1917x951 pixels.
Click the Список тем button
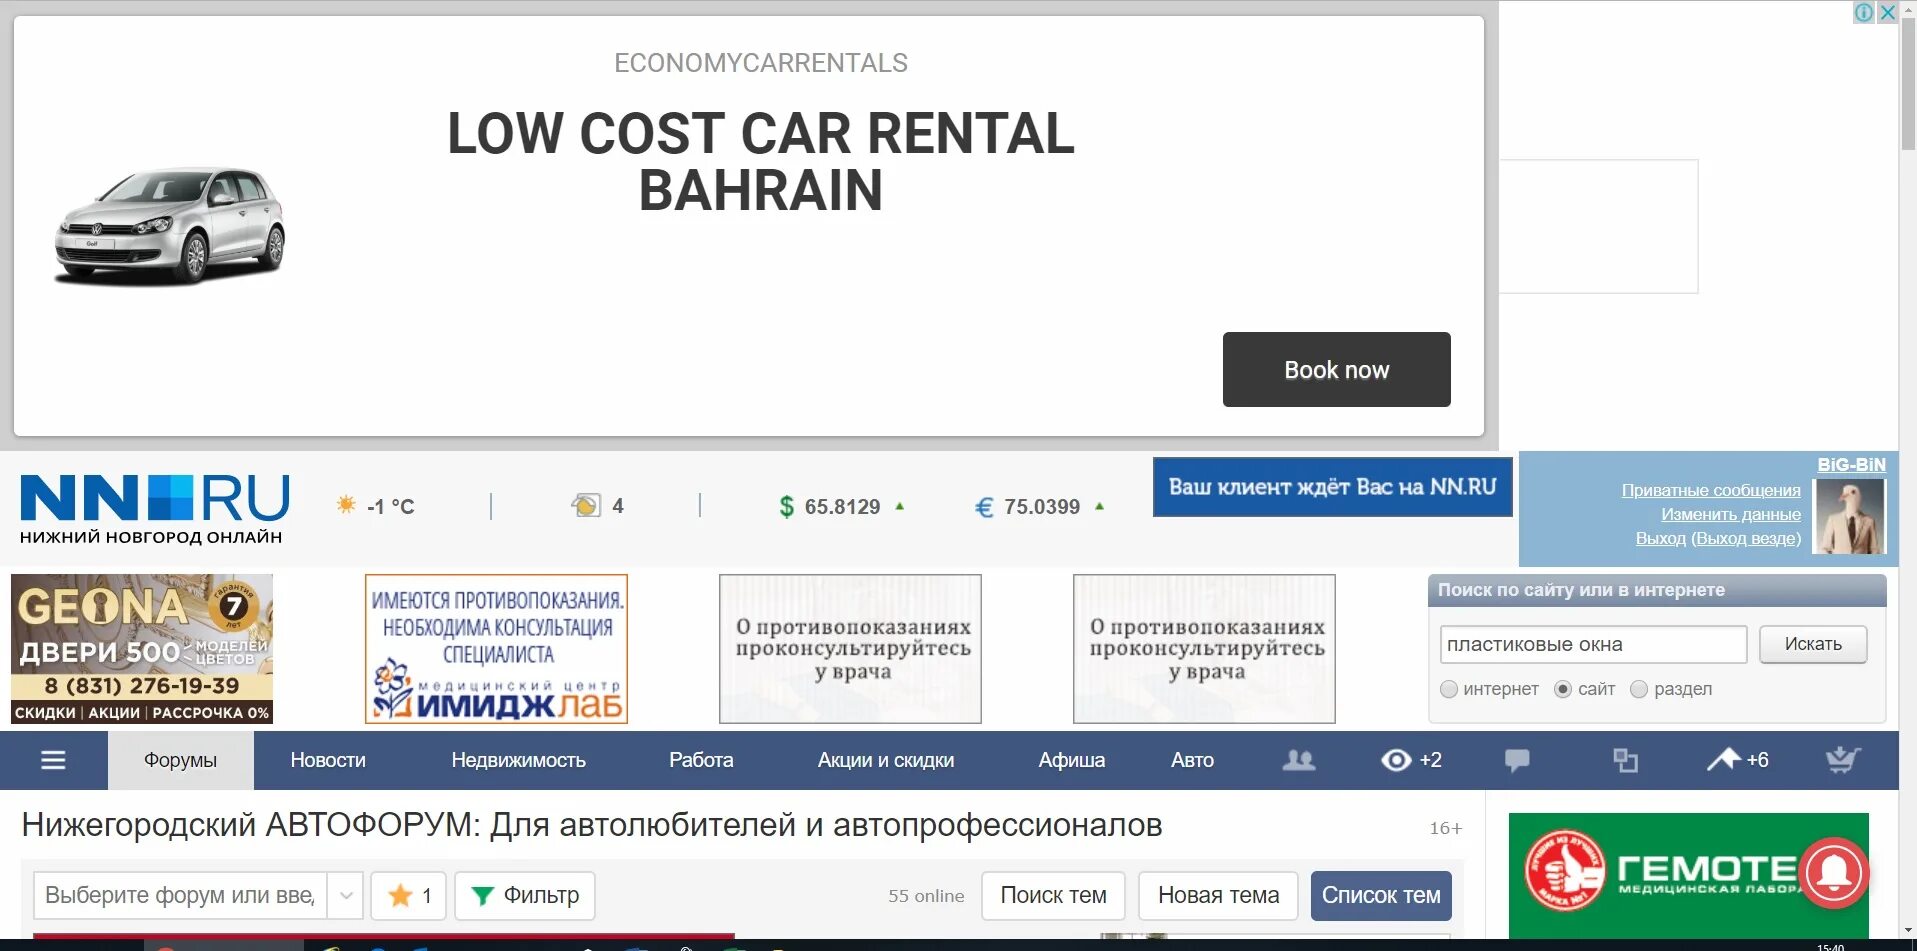(1381, 895)
